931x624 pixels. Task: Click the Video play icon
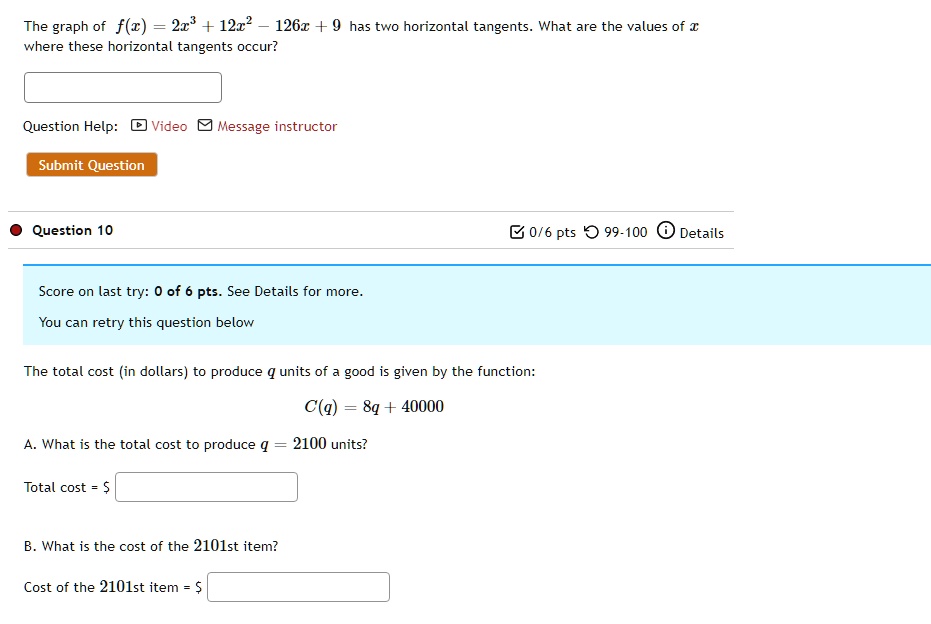tap(138, 125)
